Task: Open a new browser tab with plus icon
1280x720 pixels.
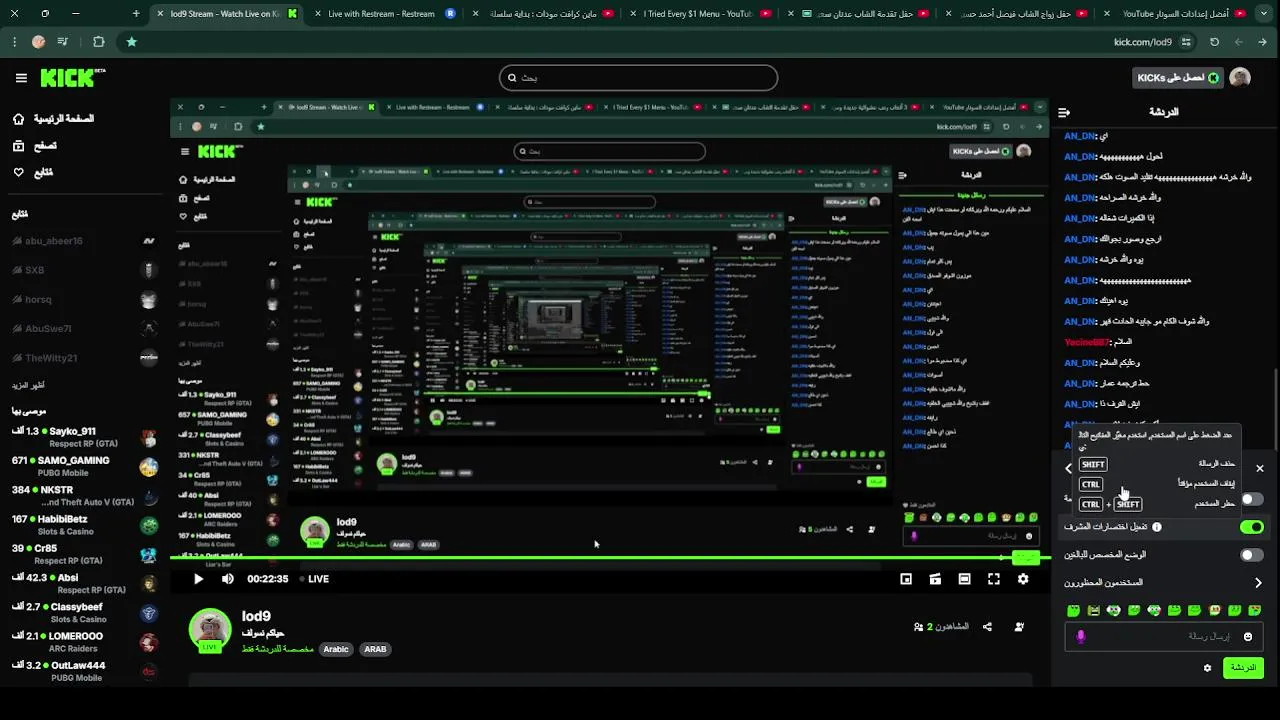Action: click(136, 14)
